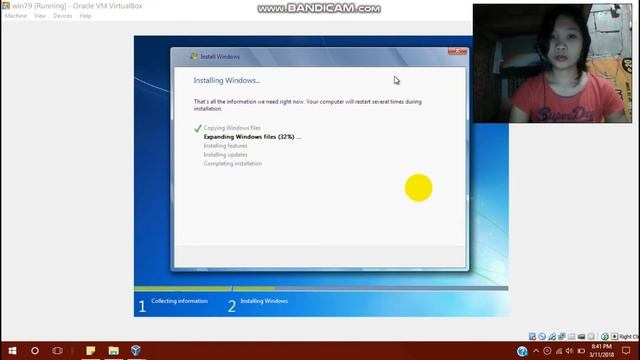Click the VirtualBox hard disk activity indicator
This screenshot has height=360, width=640.
click(x=532, y=336)
